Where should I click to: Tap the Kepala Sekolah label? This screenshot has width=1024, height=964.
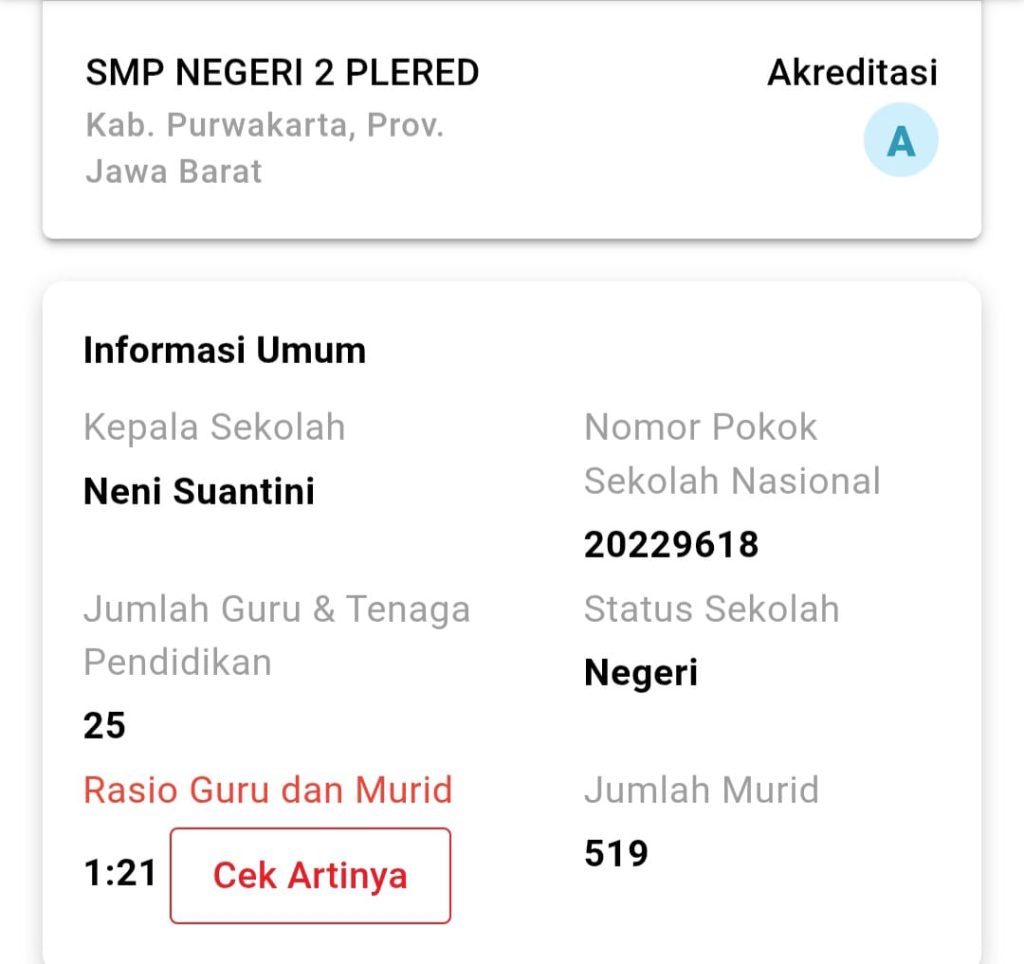click(214, 427)
